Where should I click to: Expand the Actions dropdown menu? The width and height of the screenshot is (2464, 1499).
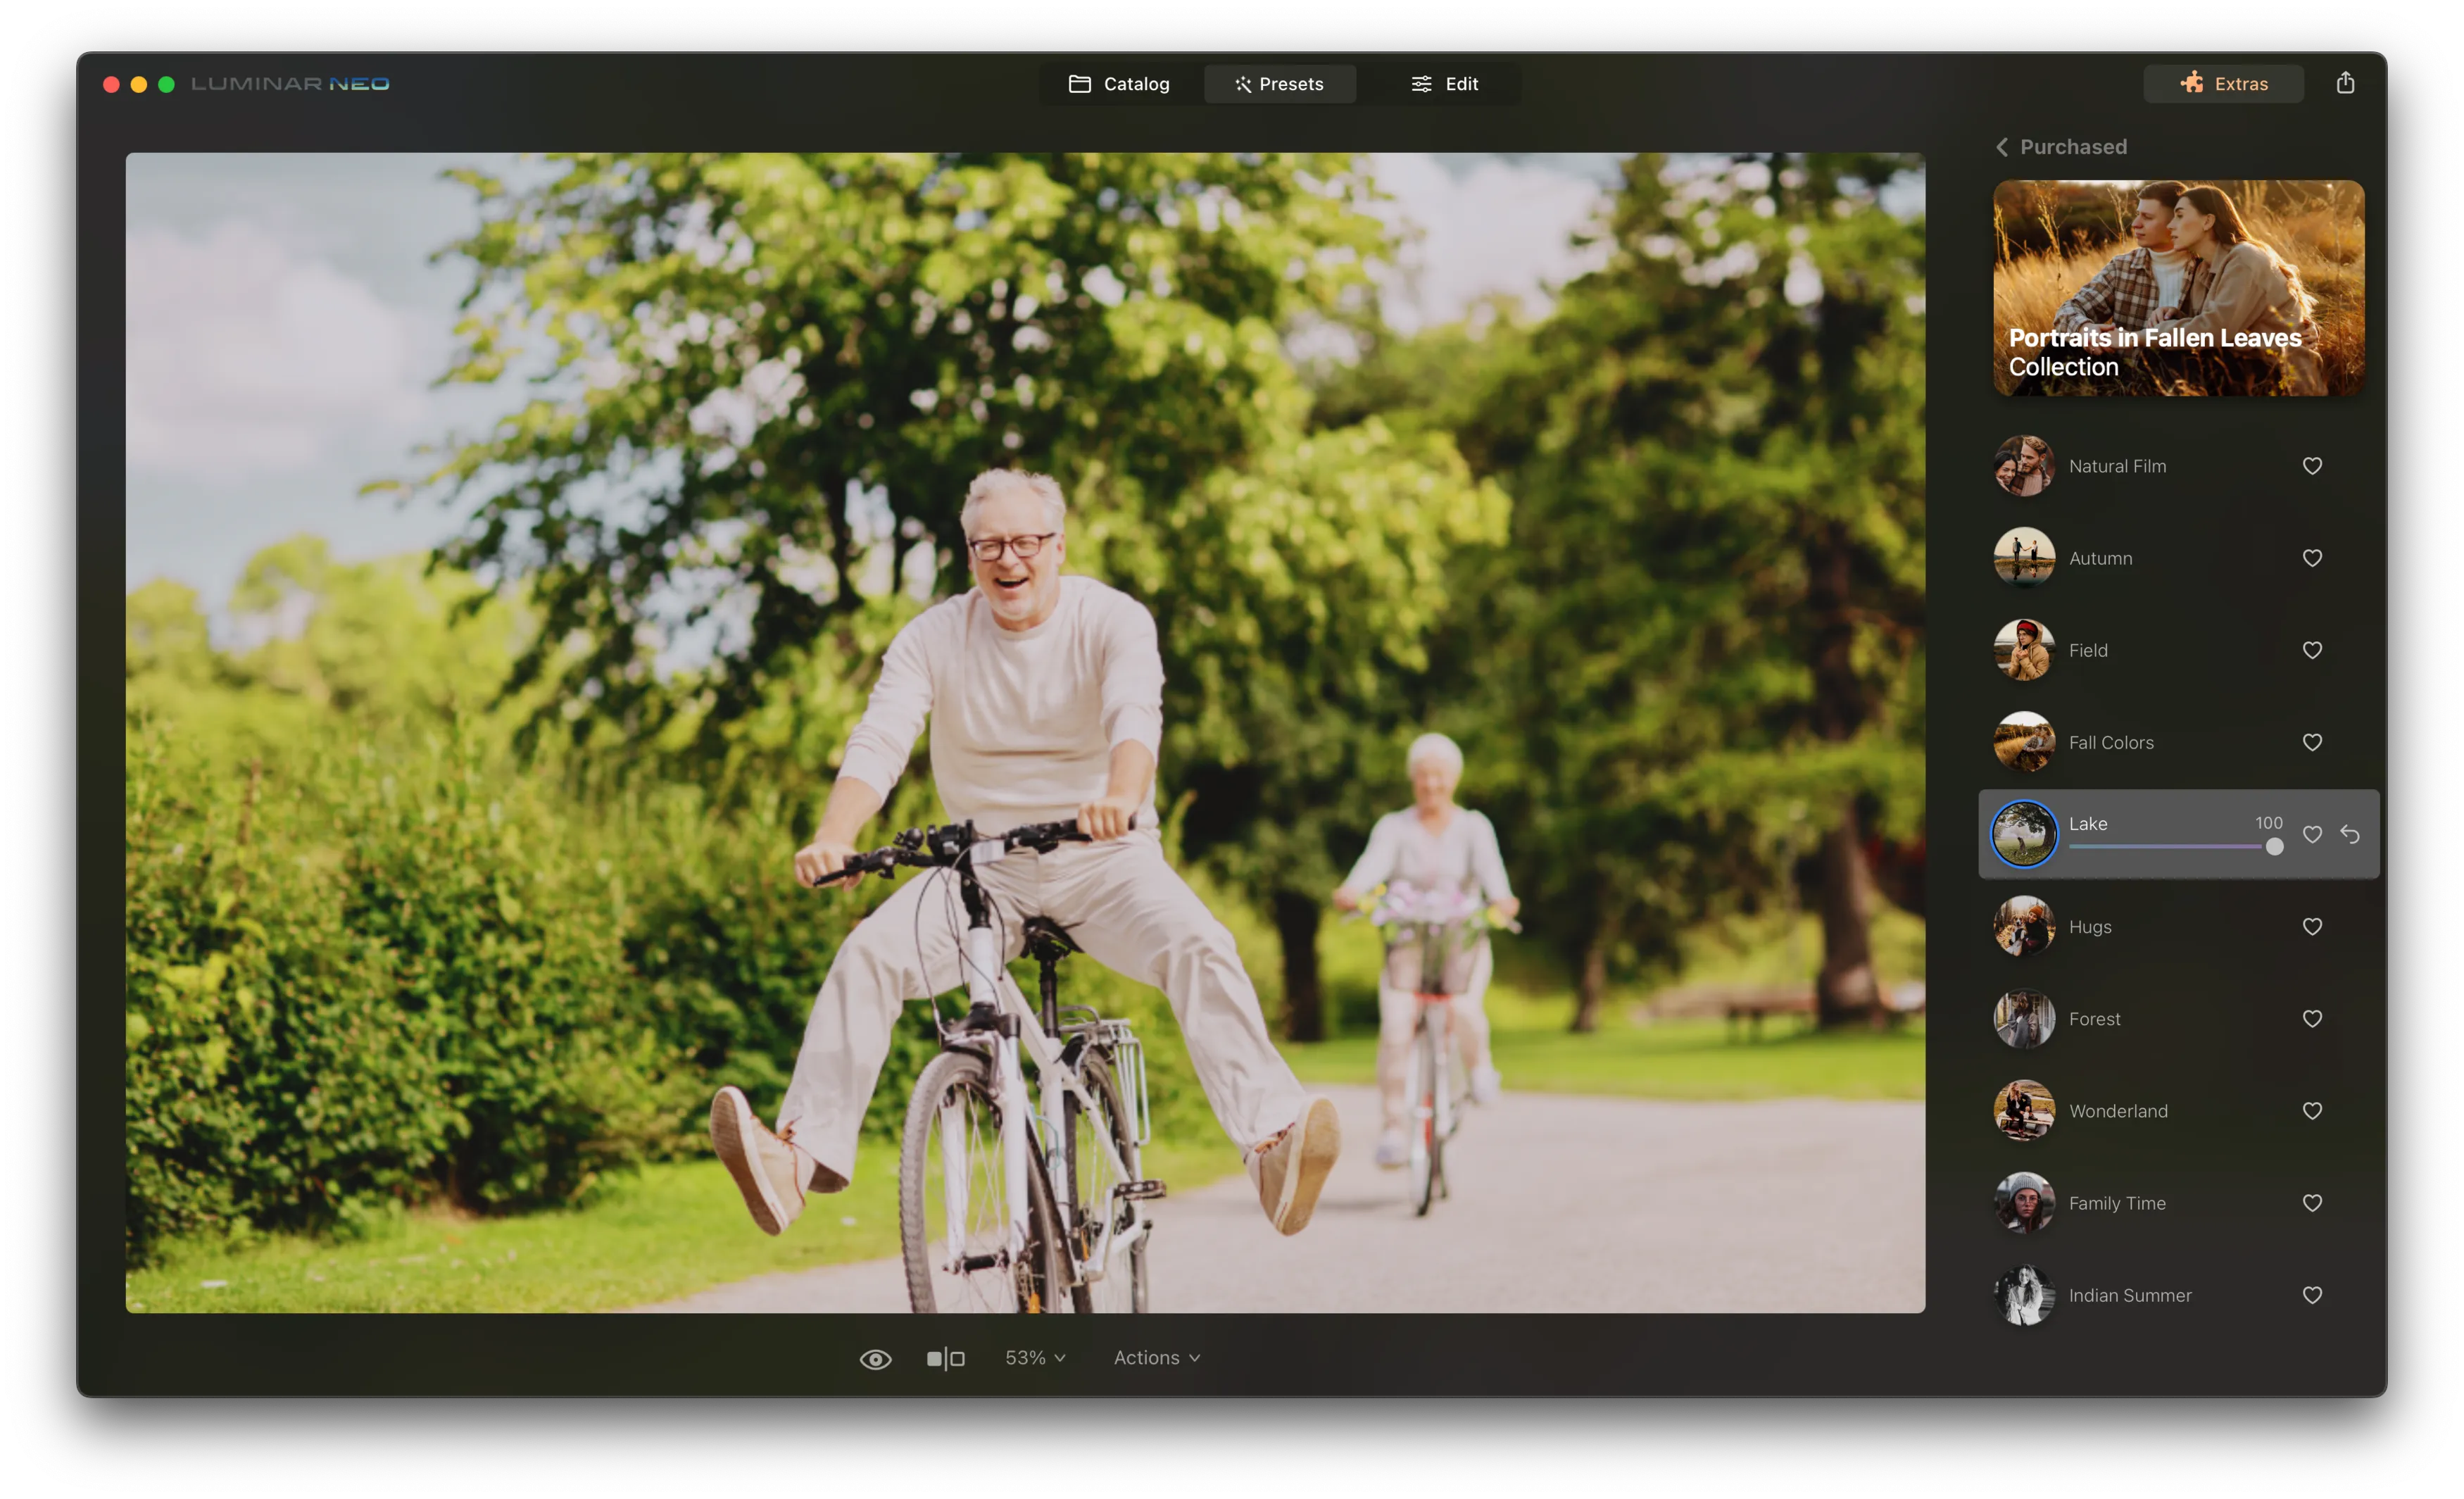tap(1156, 1358)
